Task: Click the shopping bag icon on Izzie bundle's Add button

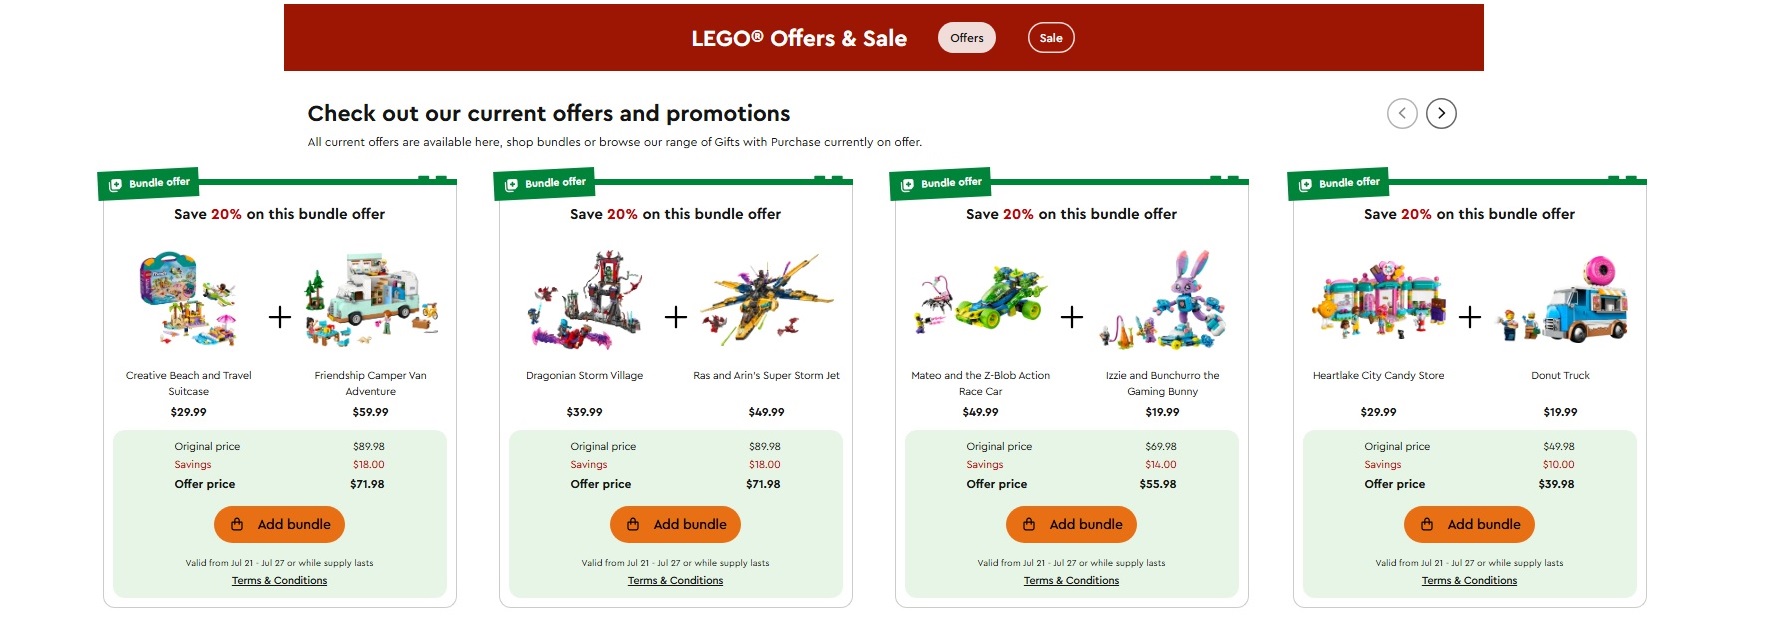Action: coord(1029,524)
